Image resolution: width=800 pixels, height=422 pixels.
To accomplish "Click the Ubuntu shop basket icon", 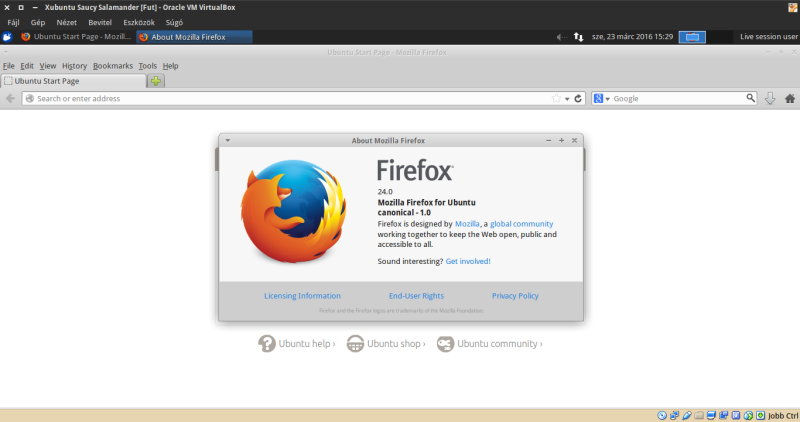I will (355, 343).
